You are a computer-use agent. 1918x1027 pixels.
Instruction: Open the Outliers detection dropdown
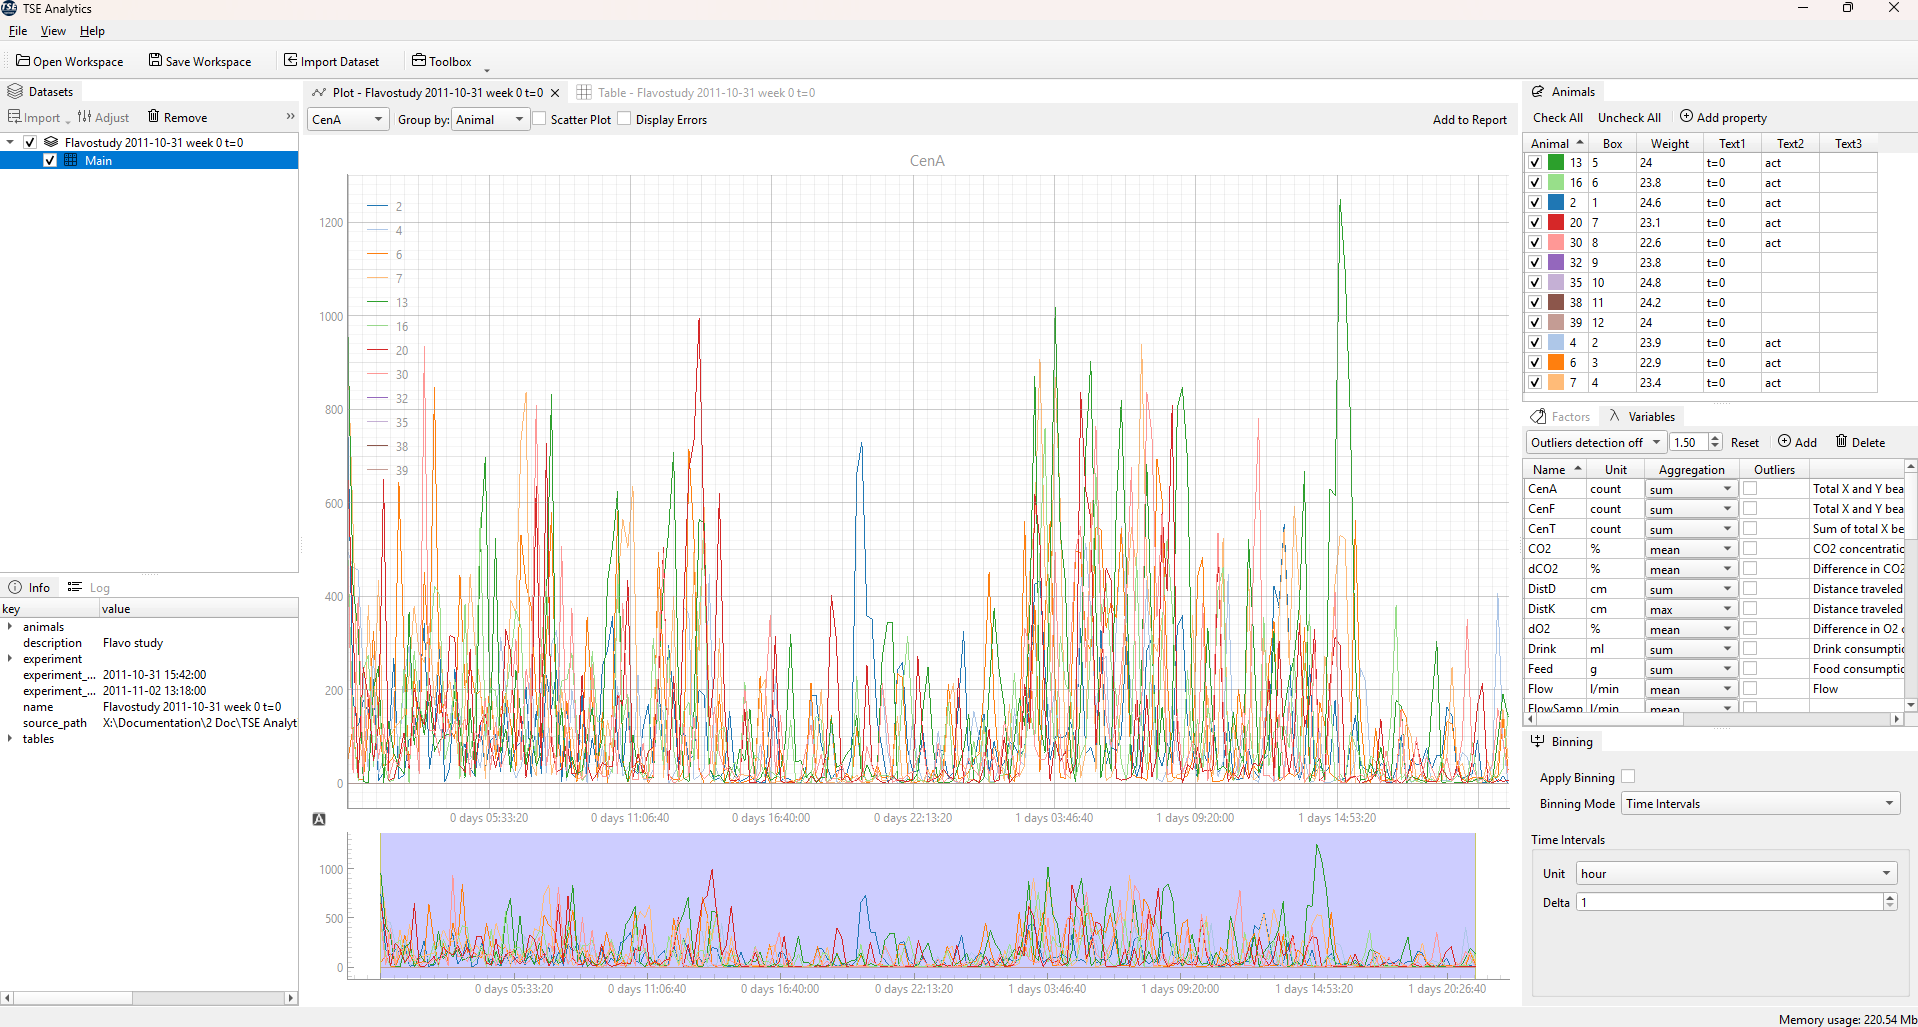pyautogui.click(x=1594, y=441)
